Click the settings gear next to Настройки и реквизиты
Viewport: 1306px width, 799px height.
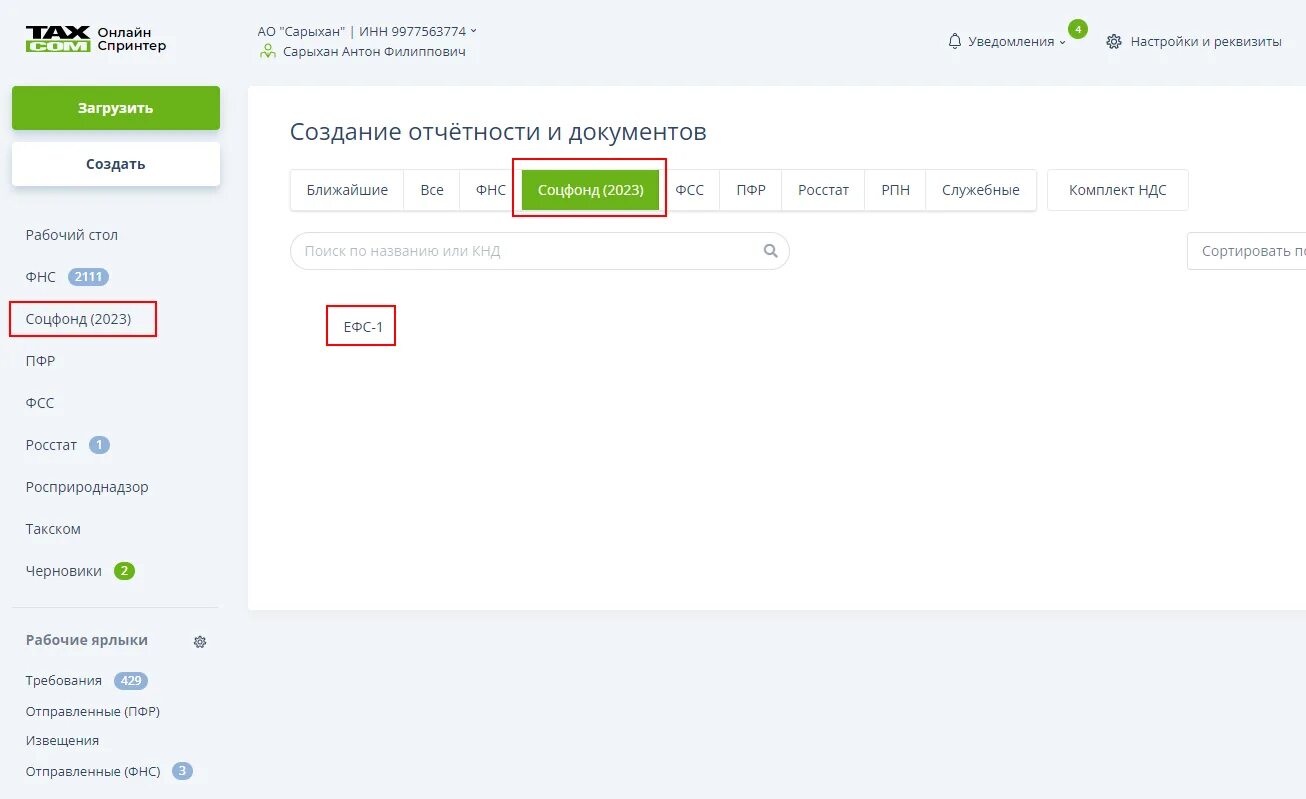click(x=1114, y=42)
